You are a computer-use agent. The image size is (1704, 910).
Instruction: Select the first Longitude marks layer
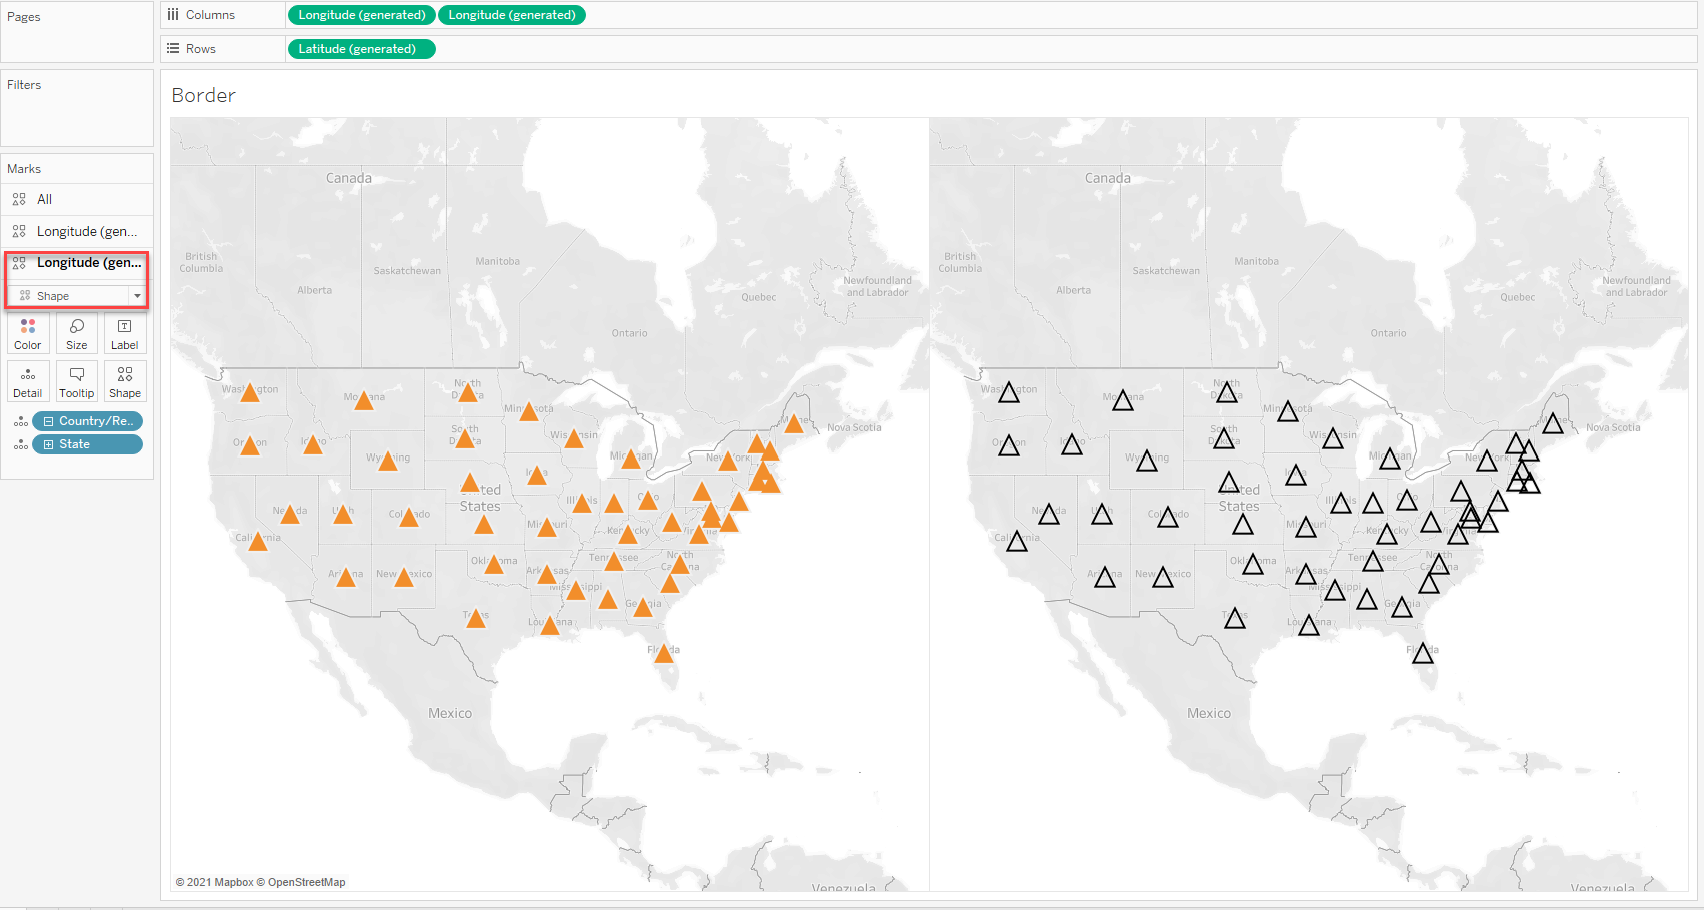click(x=86, y=231)
